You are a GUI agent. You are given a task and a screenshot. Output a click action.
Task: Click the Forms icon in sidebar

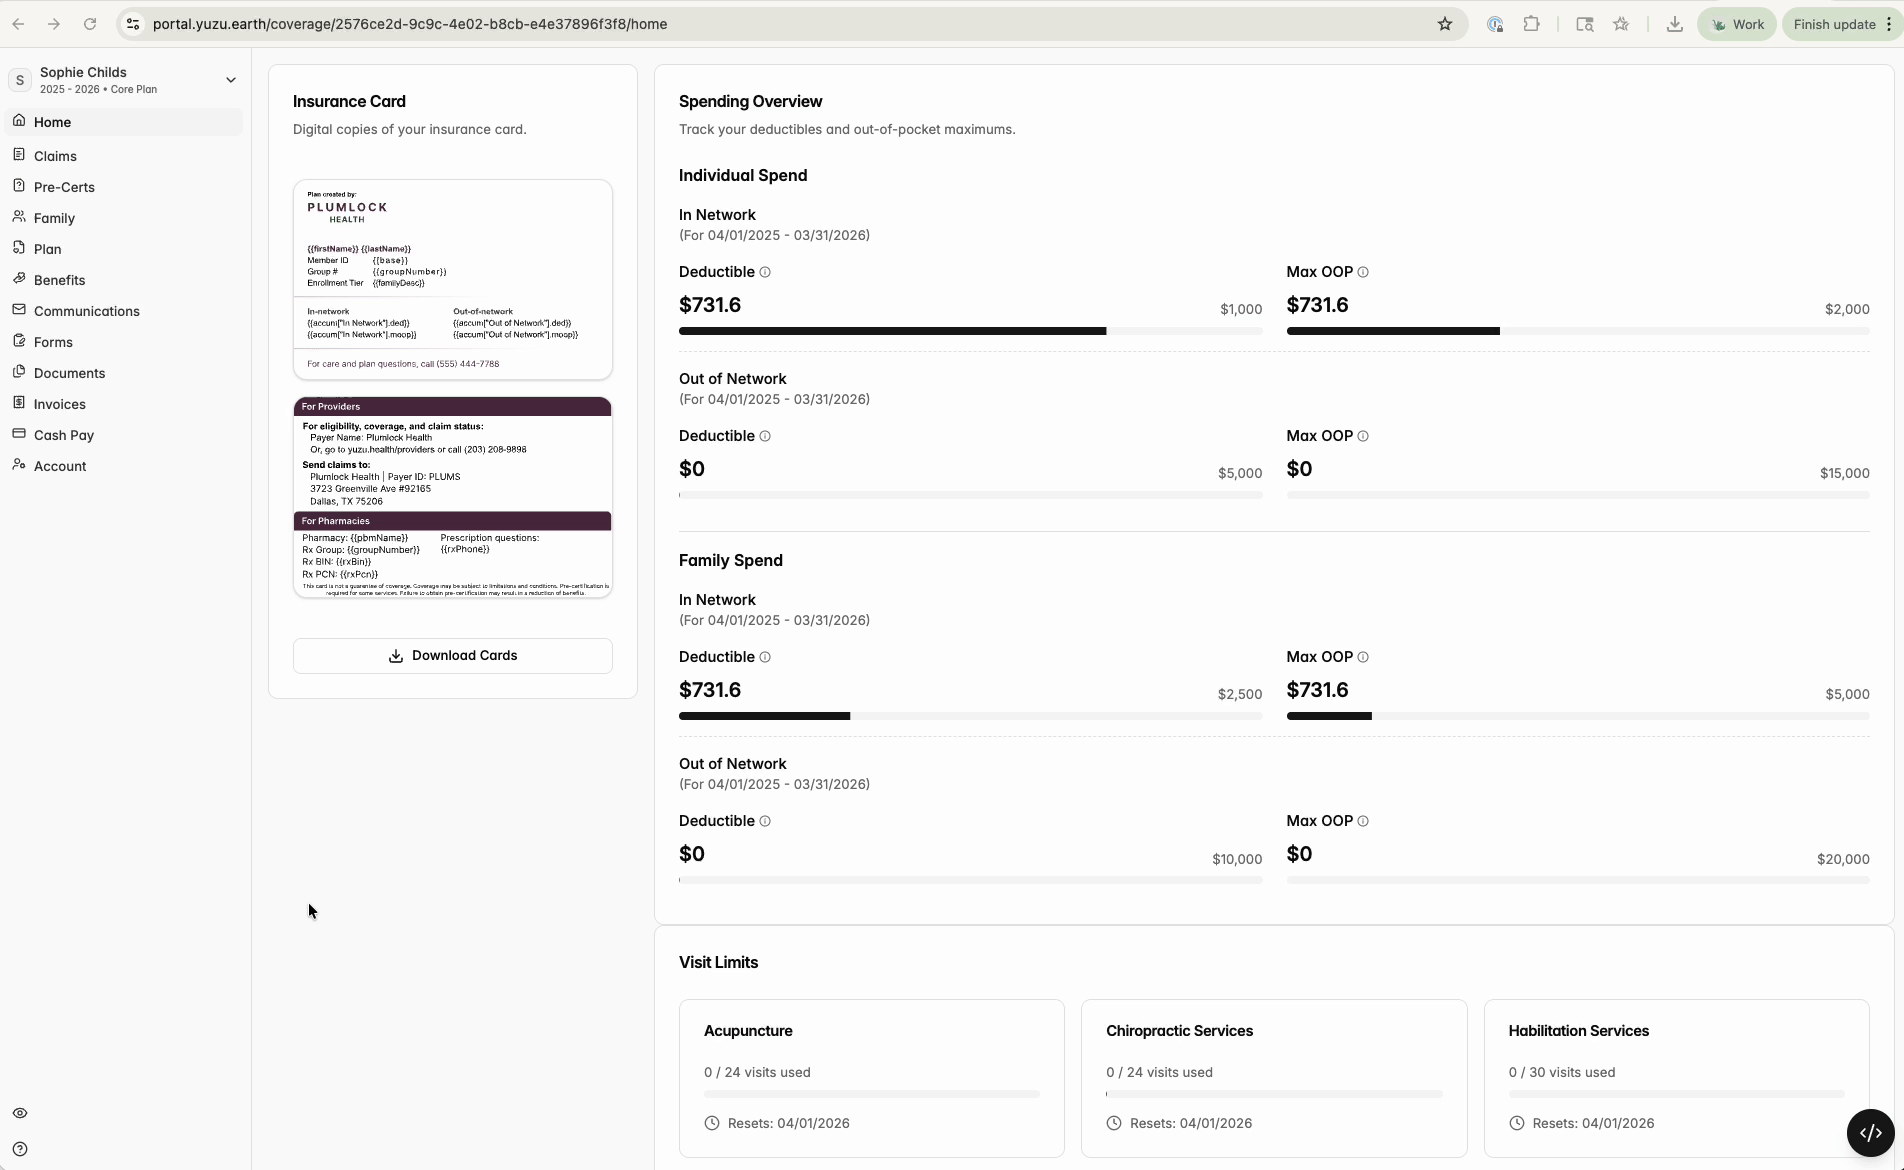click(19, 341)
